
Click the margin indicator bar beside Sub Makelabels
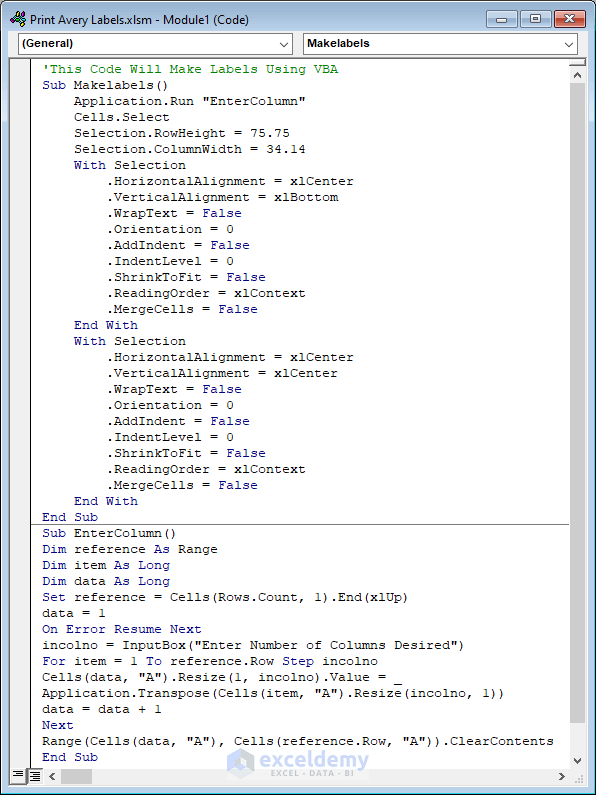[20, 85]
